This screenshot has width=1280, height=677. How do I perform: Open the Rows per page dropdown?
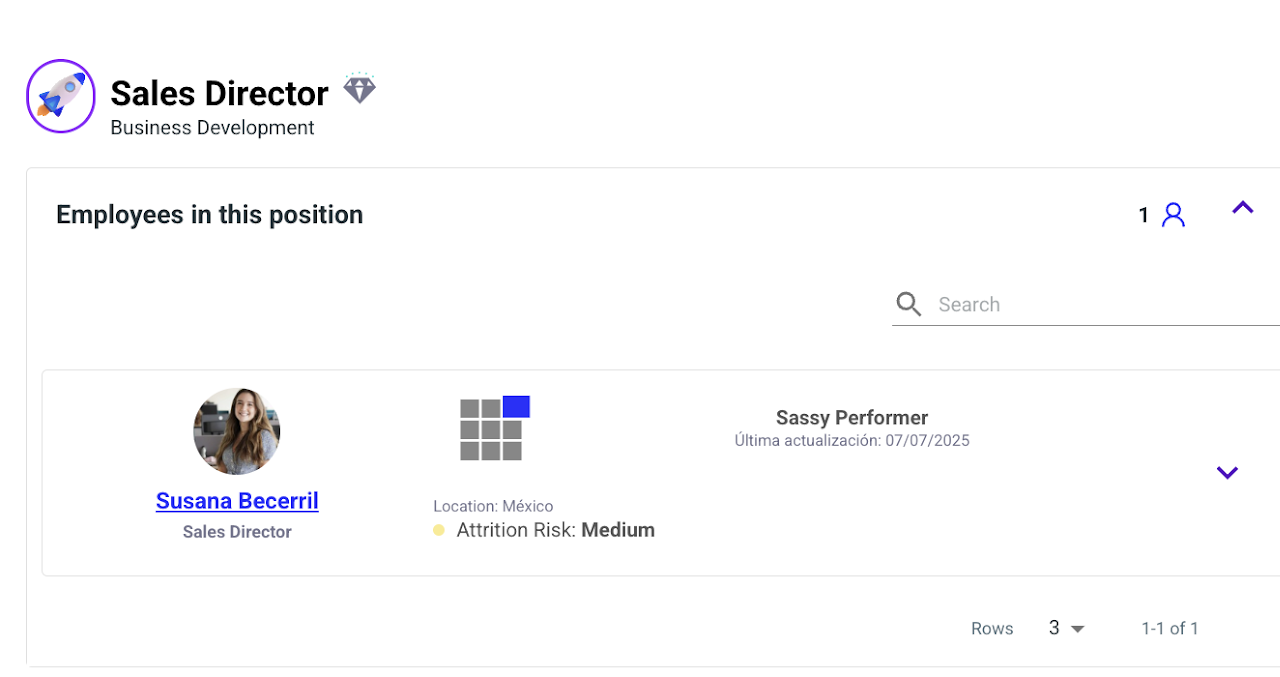pyautogui.click(x=1067, y=628)
